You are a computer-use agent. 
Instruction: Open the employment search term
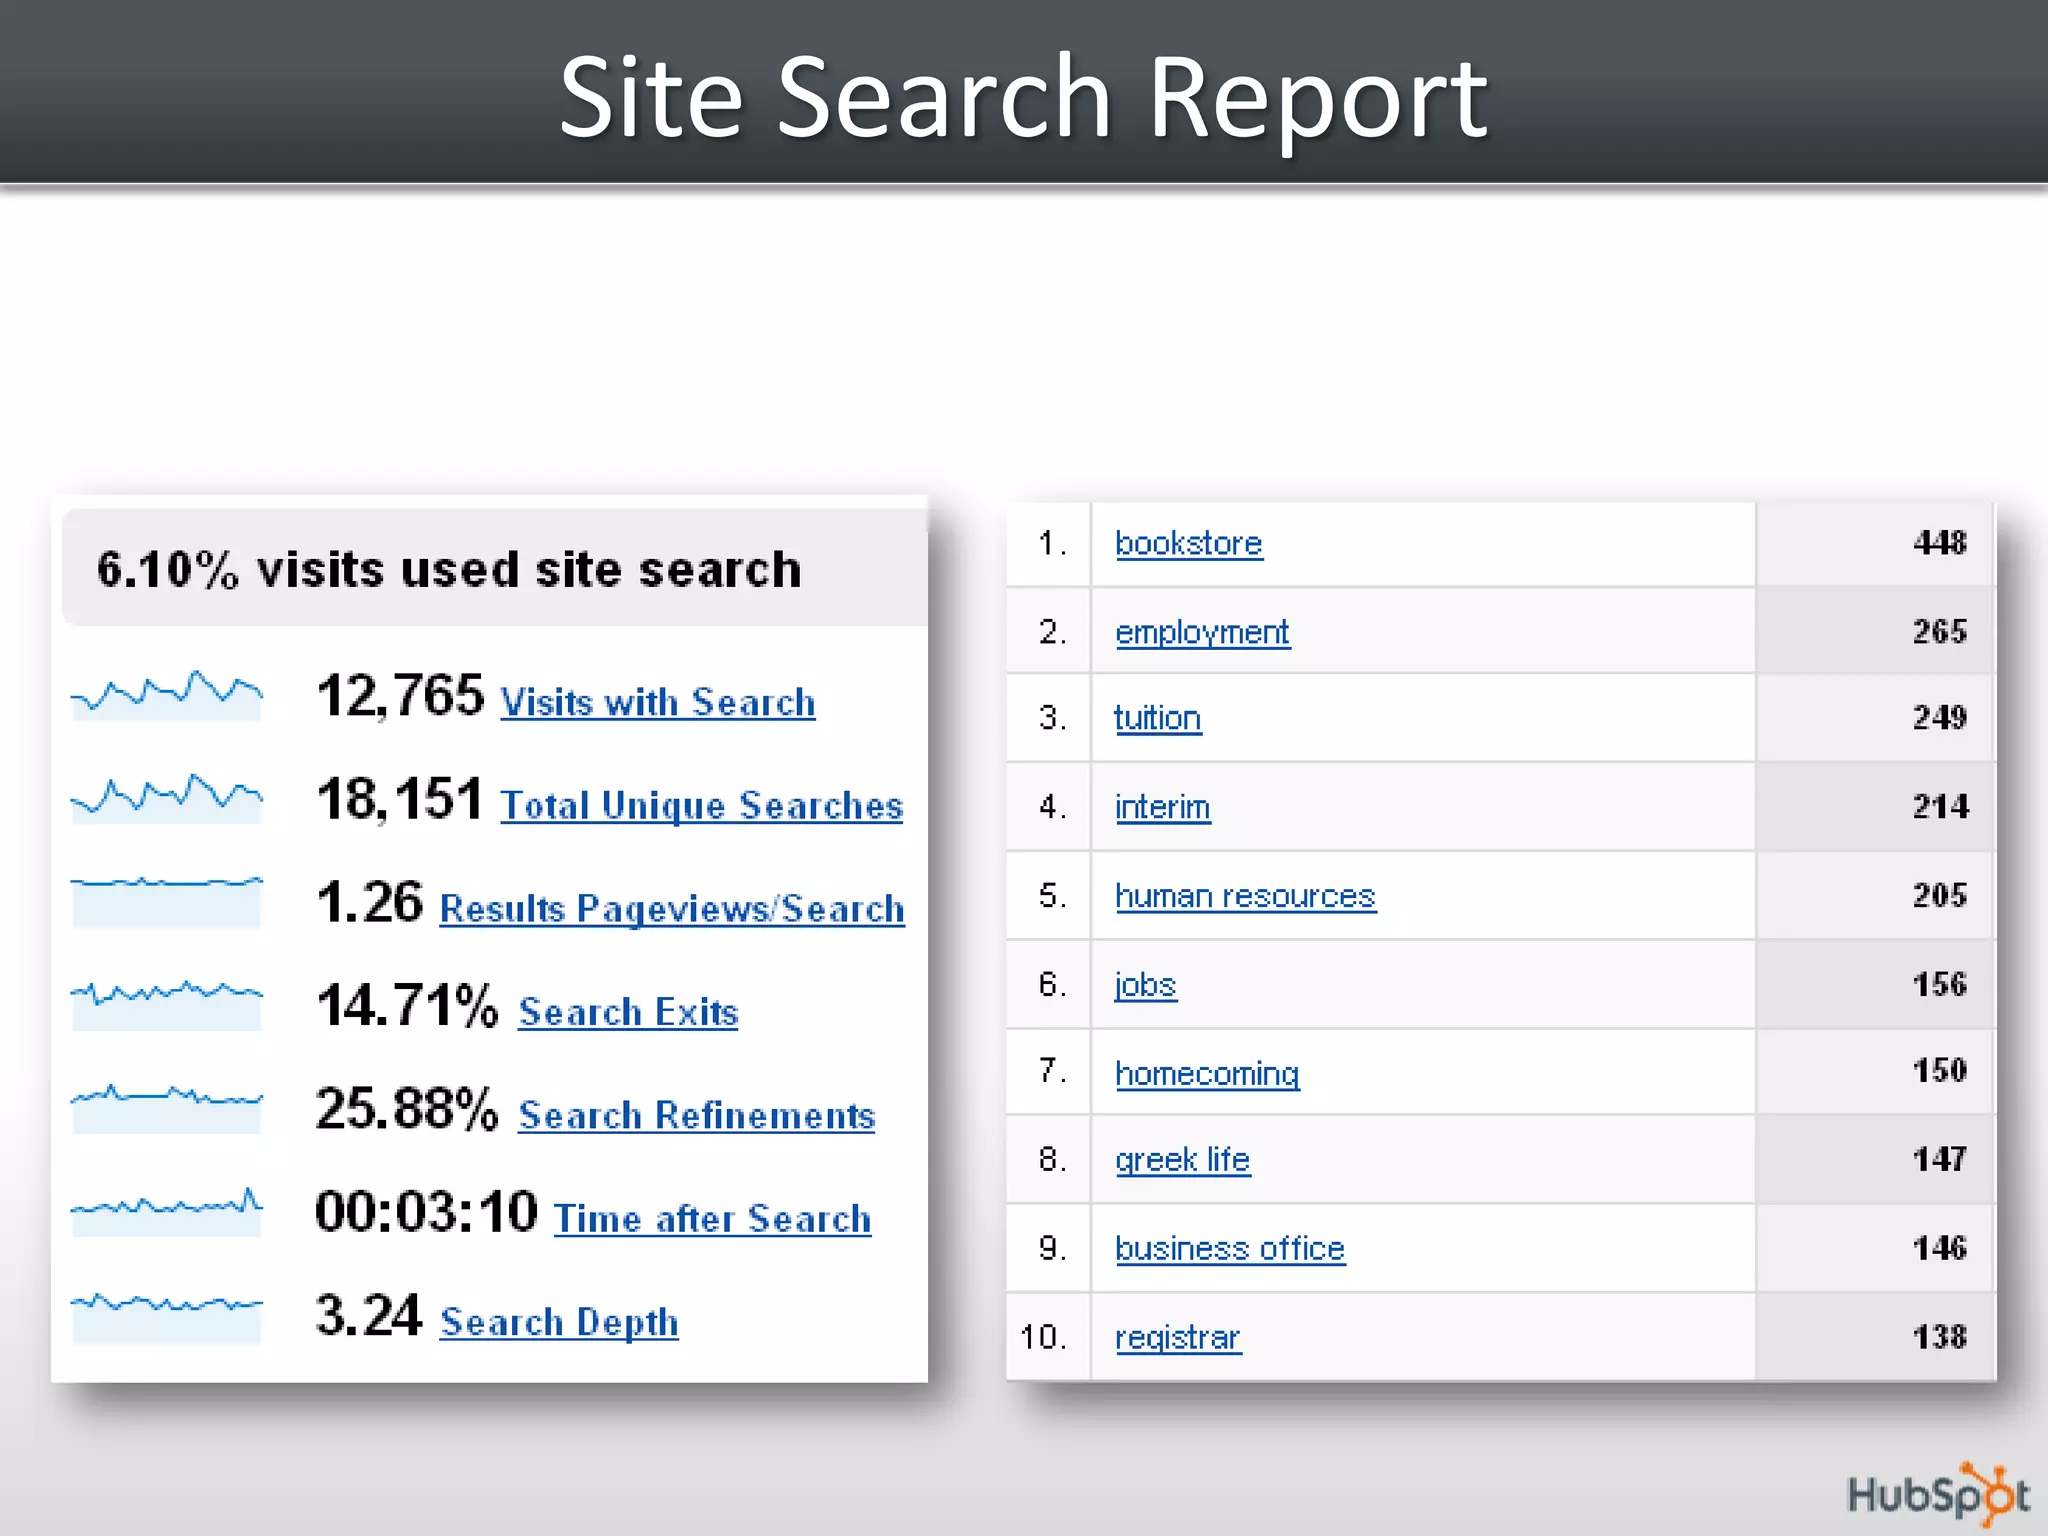click(x=1202, y=632)
